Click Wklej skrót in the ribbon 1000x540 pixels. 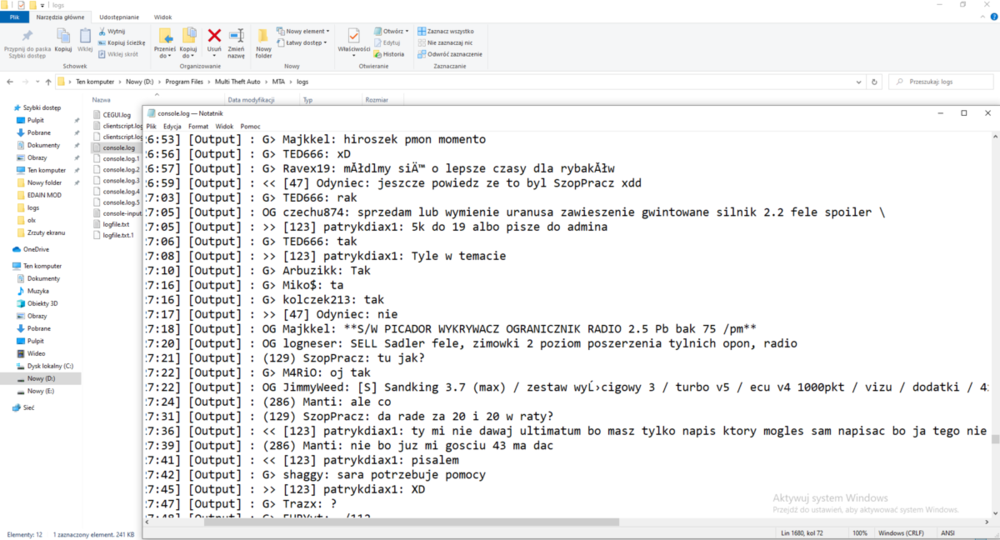point(119,54)
